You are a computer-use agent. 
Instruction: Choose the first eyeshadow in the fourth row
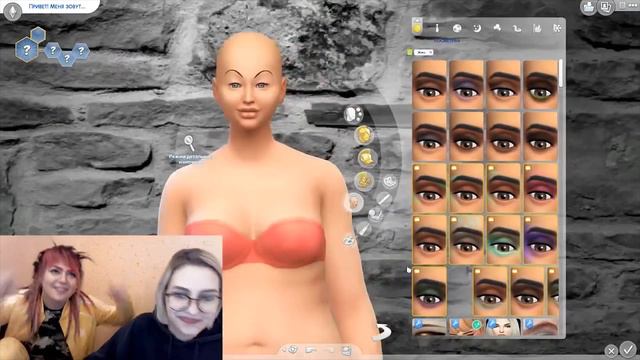click(430, 240)
